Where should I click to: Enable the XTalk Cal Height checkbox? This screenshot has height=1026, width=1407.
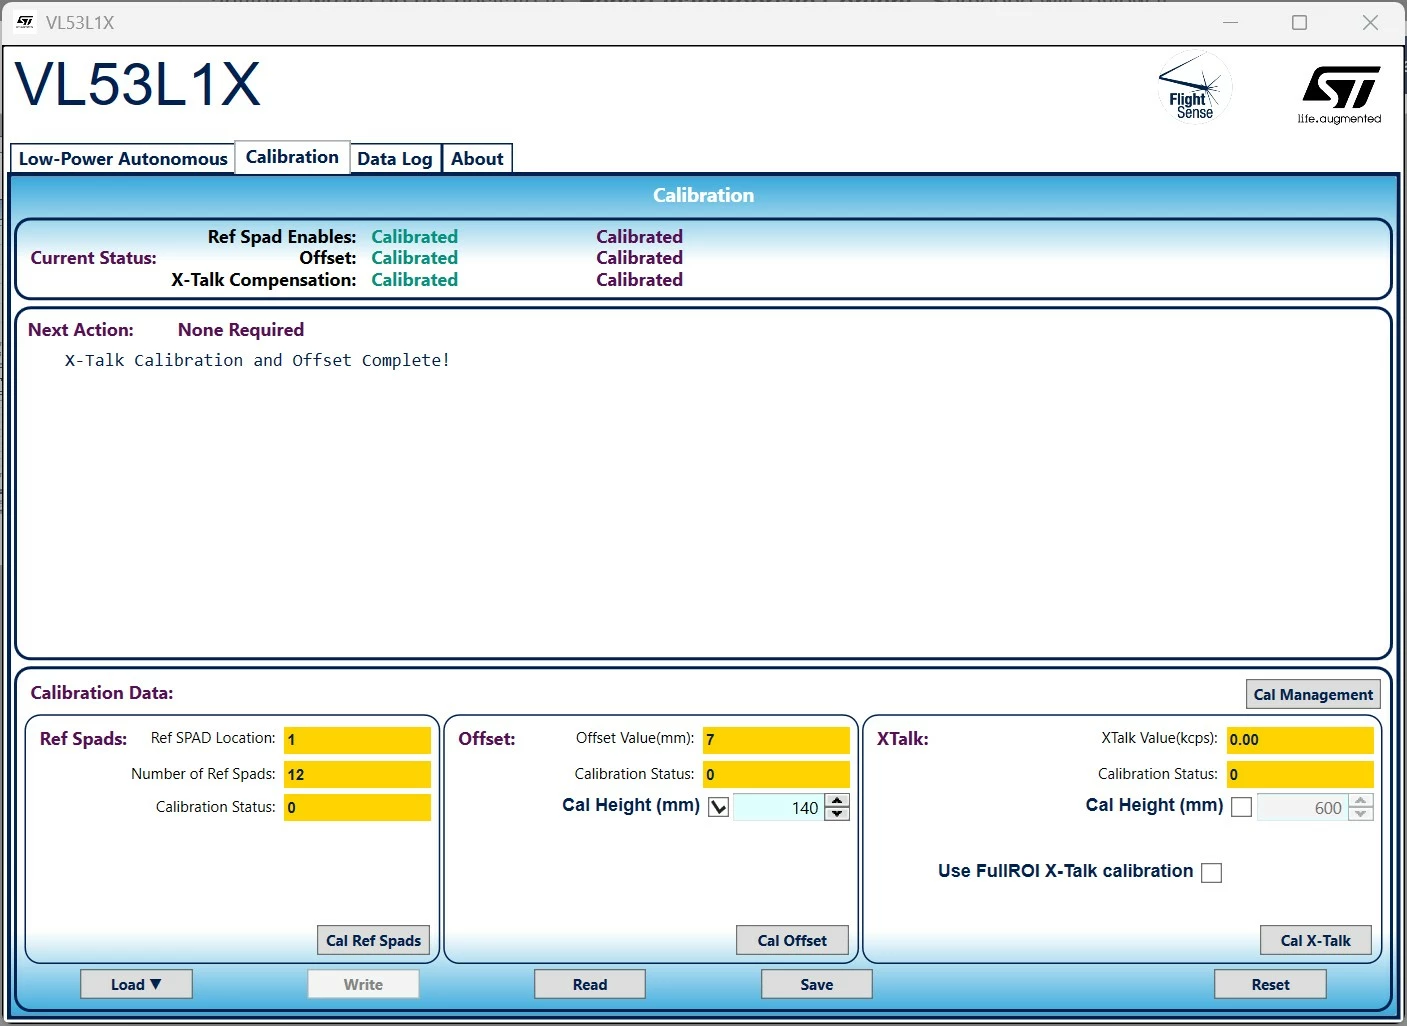tap(1241, 807)
